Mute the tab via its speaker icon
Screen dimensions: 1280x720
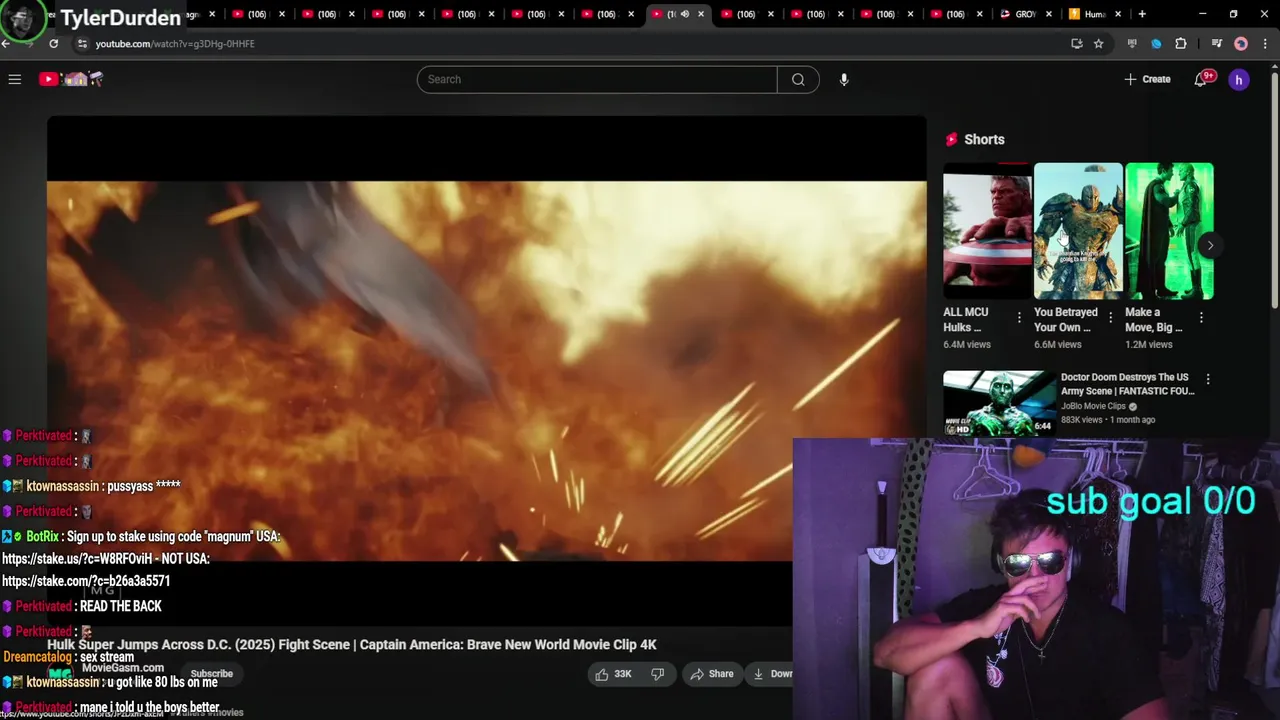[x=685, y=14]
